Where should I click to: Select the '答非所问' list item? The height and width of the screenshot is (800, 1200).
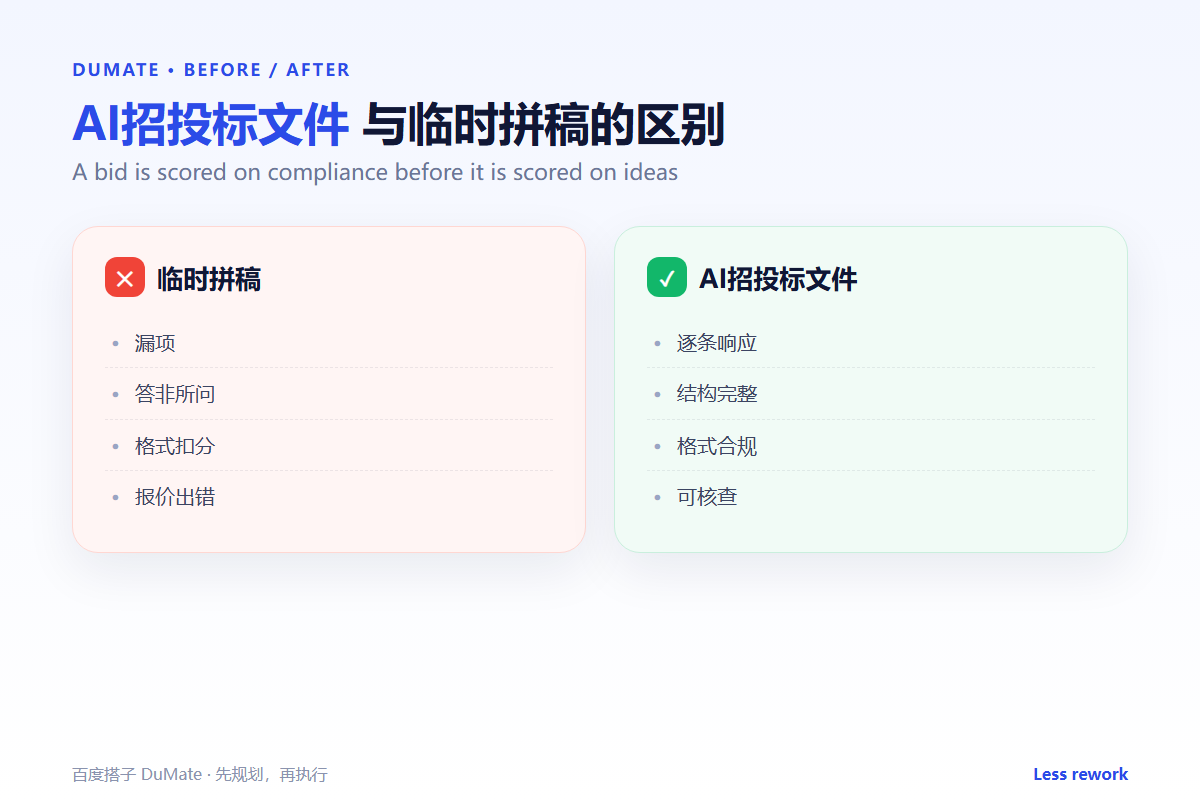pos(329,394)
